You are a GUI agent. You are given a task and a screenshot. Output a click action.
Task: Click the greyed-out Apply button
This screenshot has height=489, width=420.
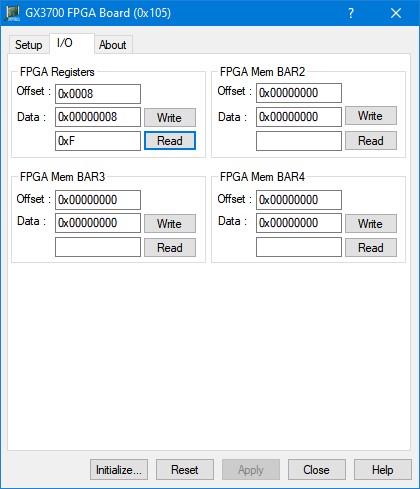[x=251, y=470]
